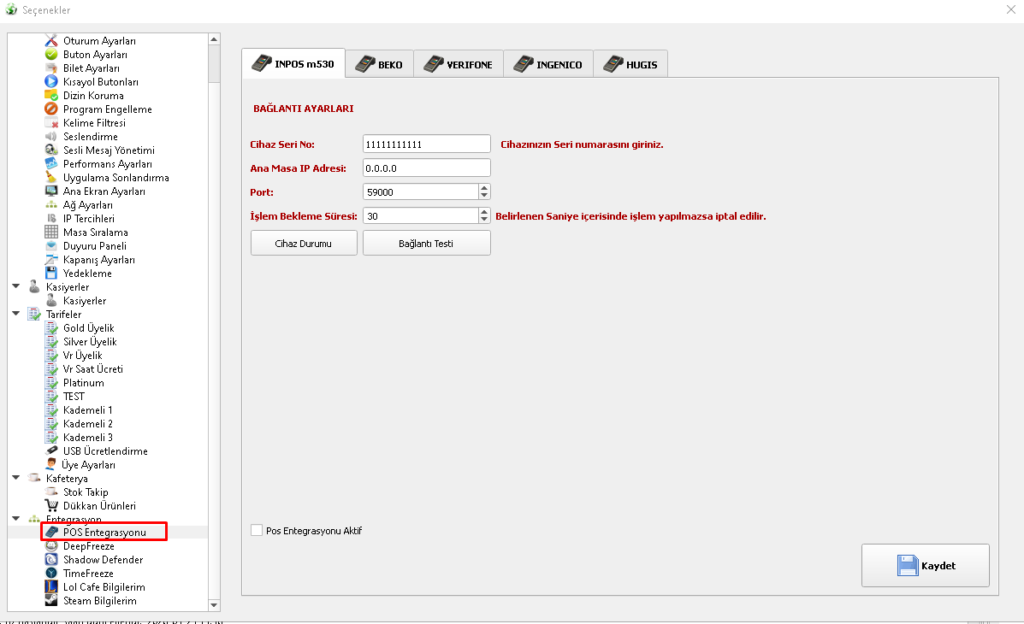Screen dimensions: 1024x624
Task: Open DeepFreeze integration icon
Action: (x=52, y=546)
